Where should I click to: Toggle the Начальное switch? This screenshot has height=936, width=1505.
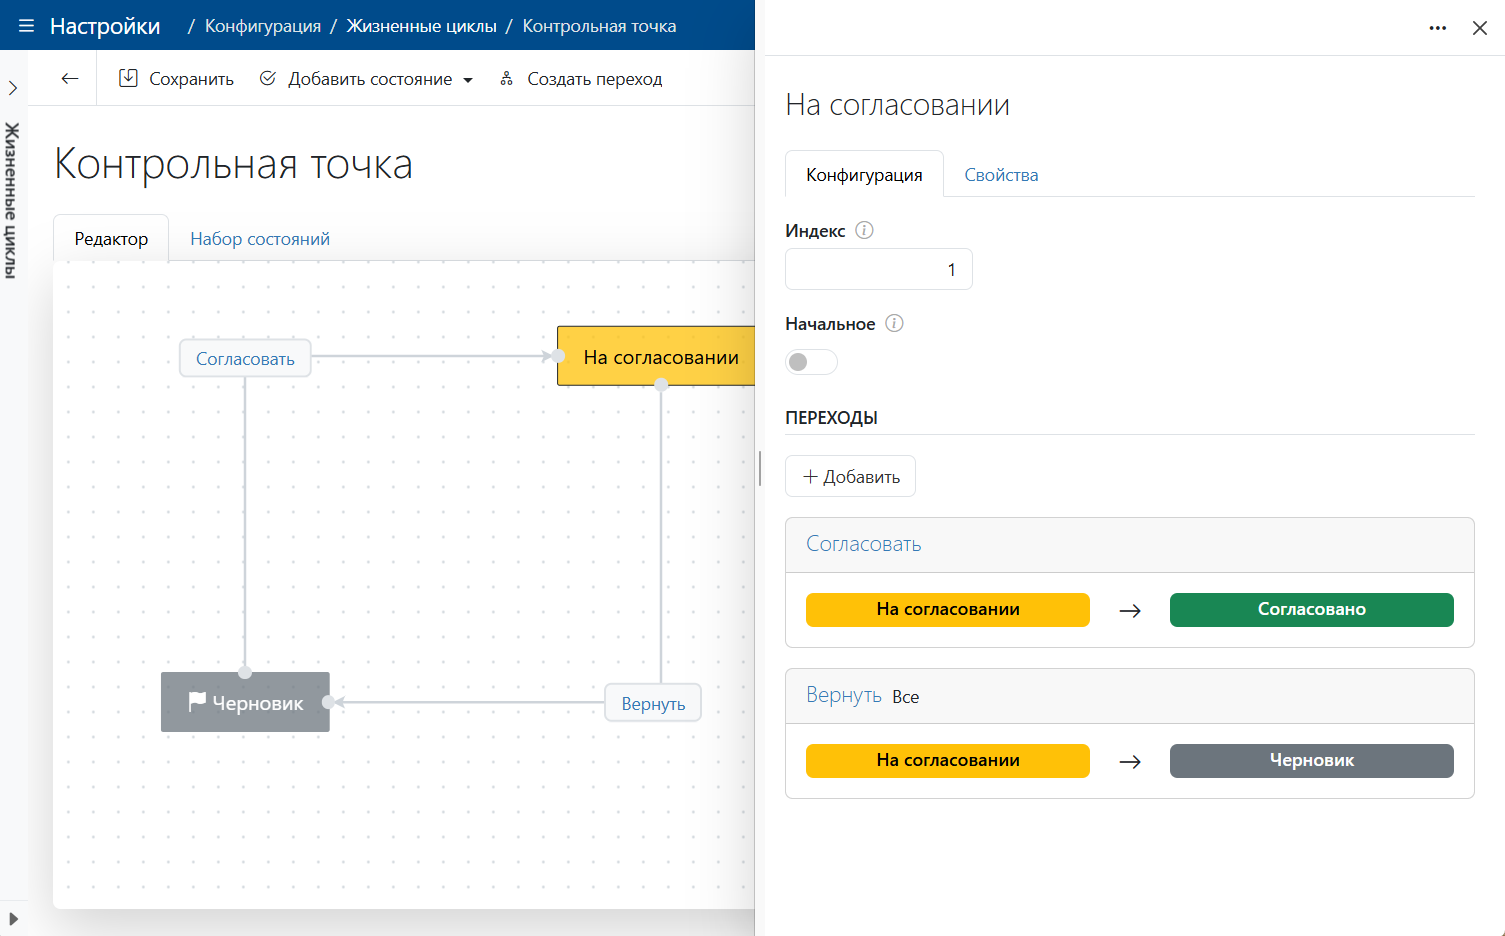(811, 362)
